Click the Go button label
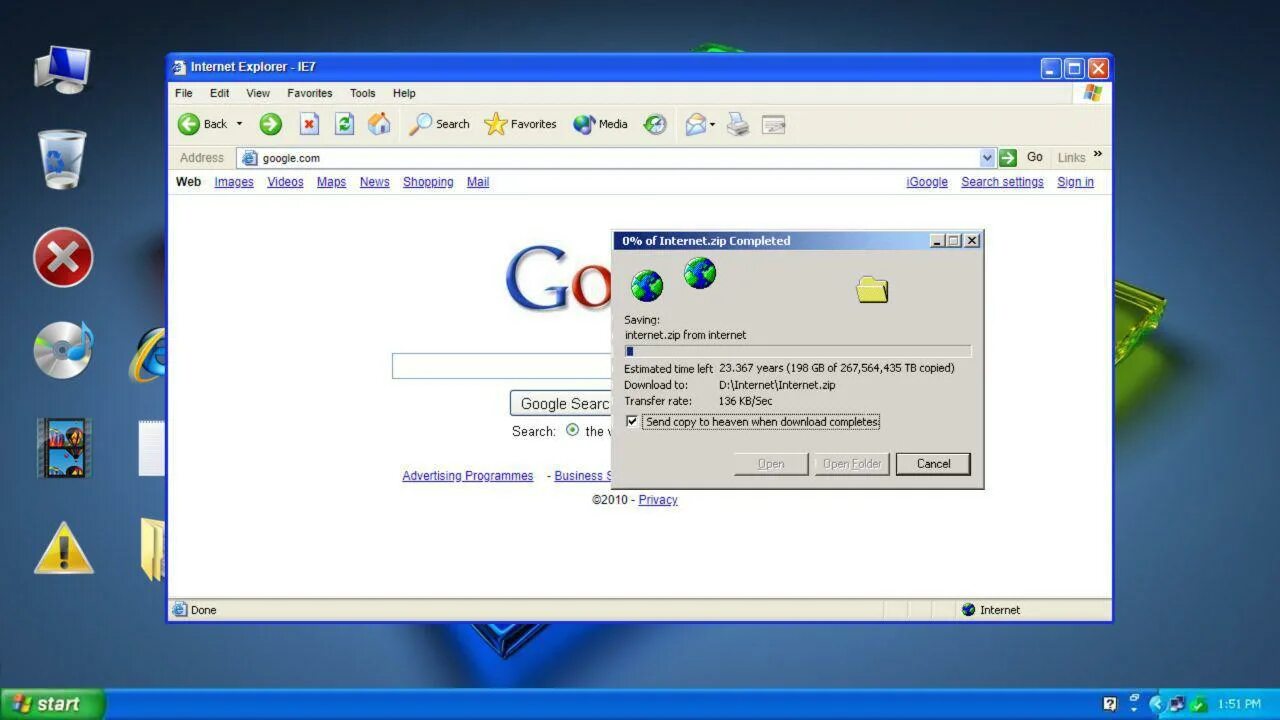 click(1035, 157)
